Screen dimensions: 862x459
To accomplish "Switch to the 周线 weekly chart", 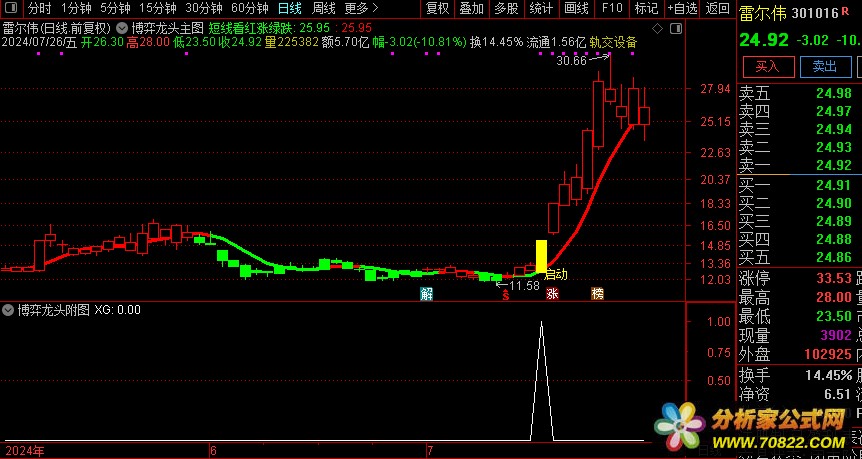I will click(x=324, y=8).
